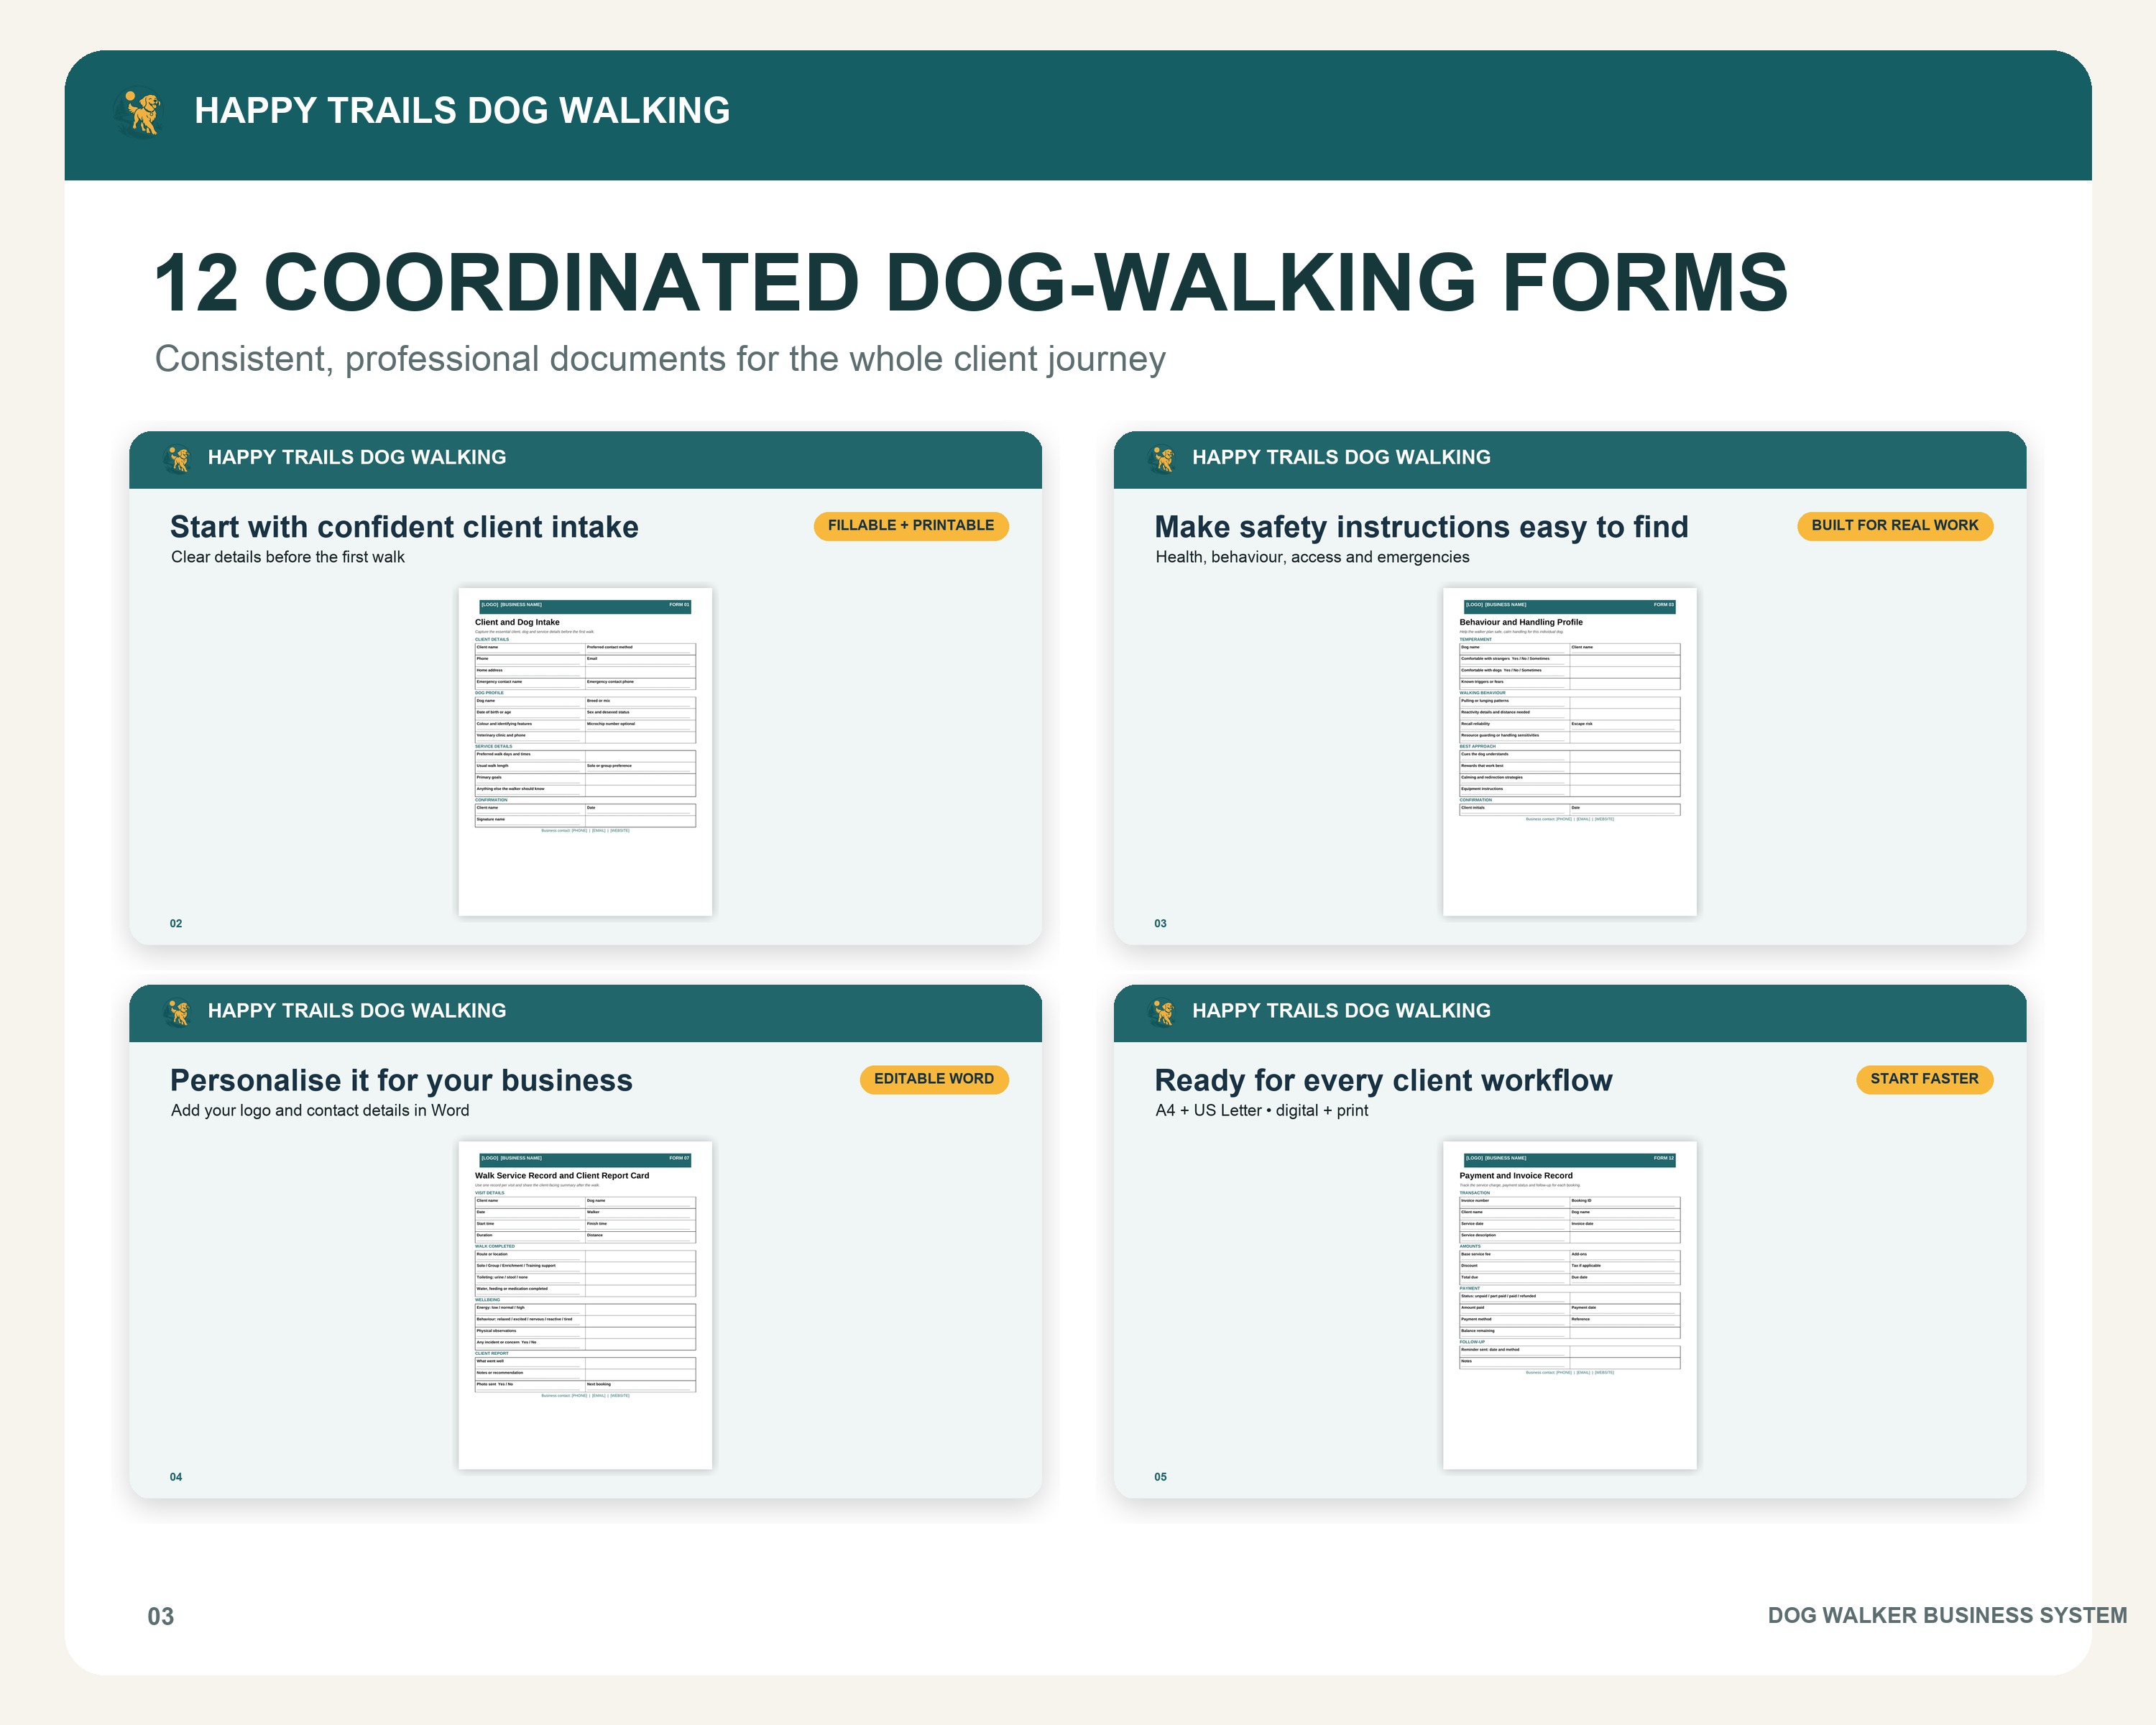2156x1725 pixels.
Task: Click card number 05 on workflow card
Action: [x=1160, y=1477]
